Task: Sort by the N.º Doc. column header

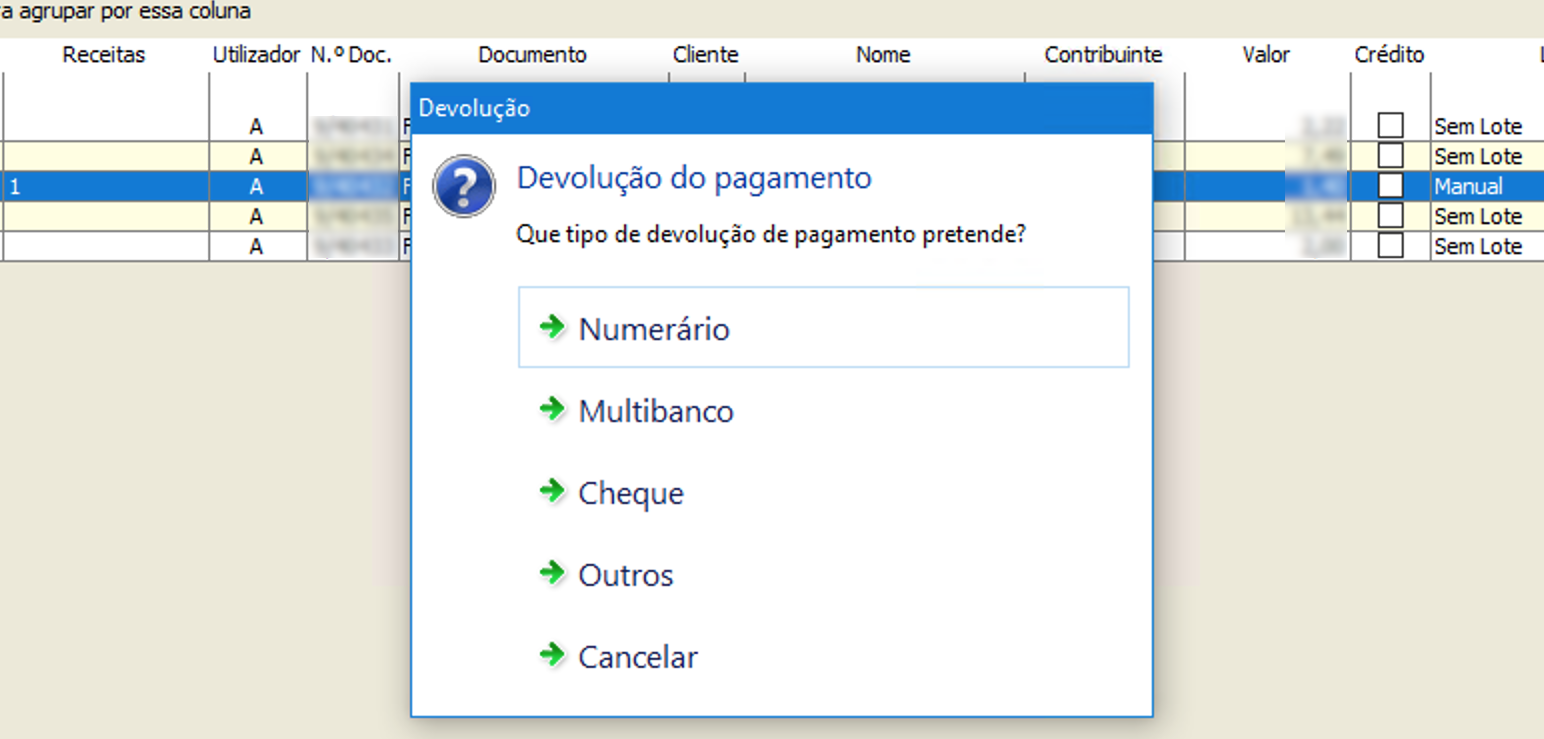Action: tap(351, 55)
